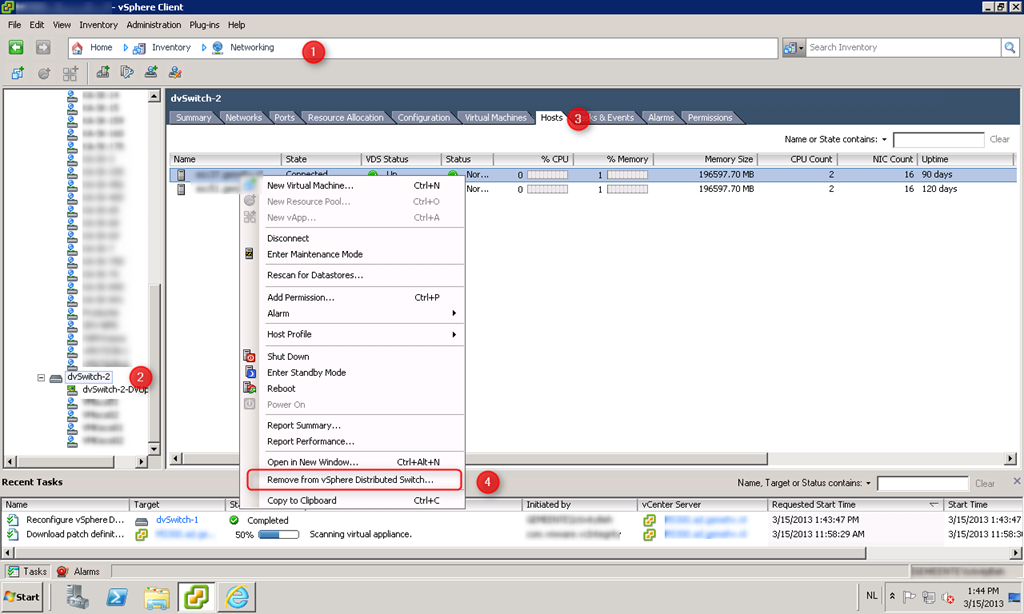Sort hosts by Uptime column header
This screenshot has height=614, width=1024.
965,159
